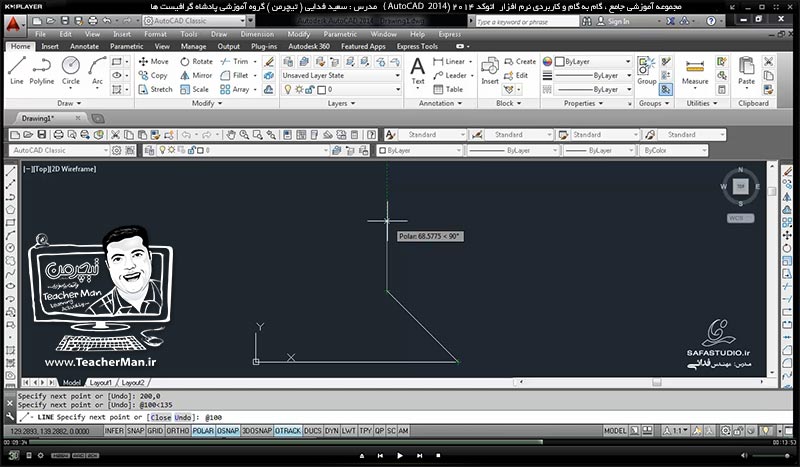Click the drawing area horizontal scrollbar
Viewport: 800px width, 467px height.
click(x=641, y=382)
